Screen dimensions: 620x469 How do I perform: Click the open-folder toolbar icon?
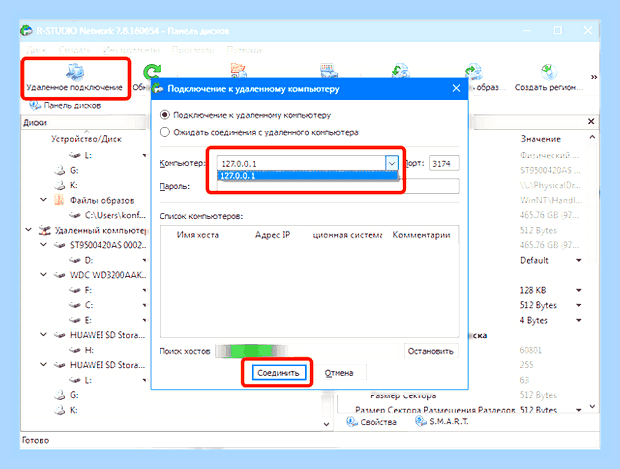tap(239, 70)
